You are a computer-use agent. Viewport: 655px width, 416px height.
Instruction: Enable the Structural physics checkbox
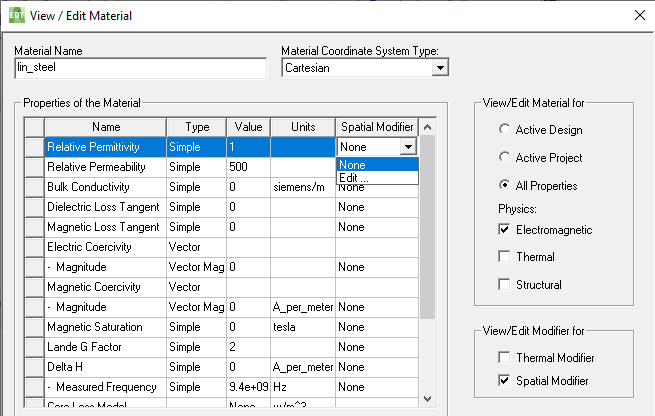(x=503, y=285)
